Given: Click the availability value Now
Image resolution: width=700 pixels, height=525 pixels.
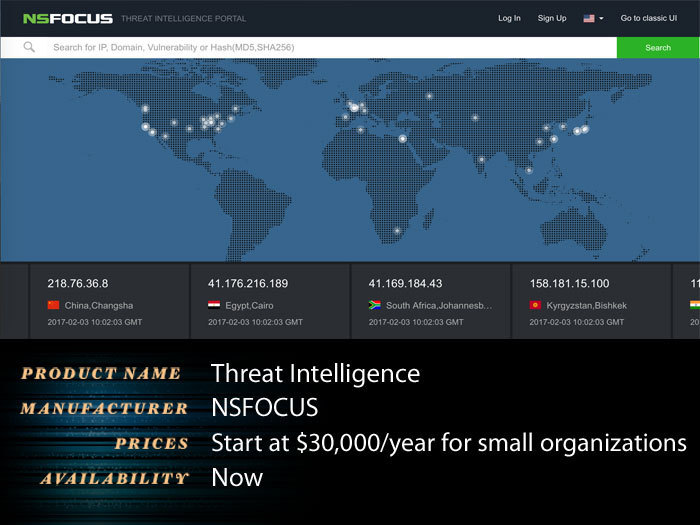Looking at the screenshot, I should (237, 477).
